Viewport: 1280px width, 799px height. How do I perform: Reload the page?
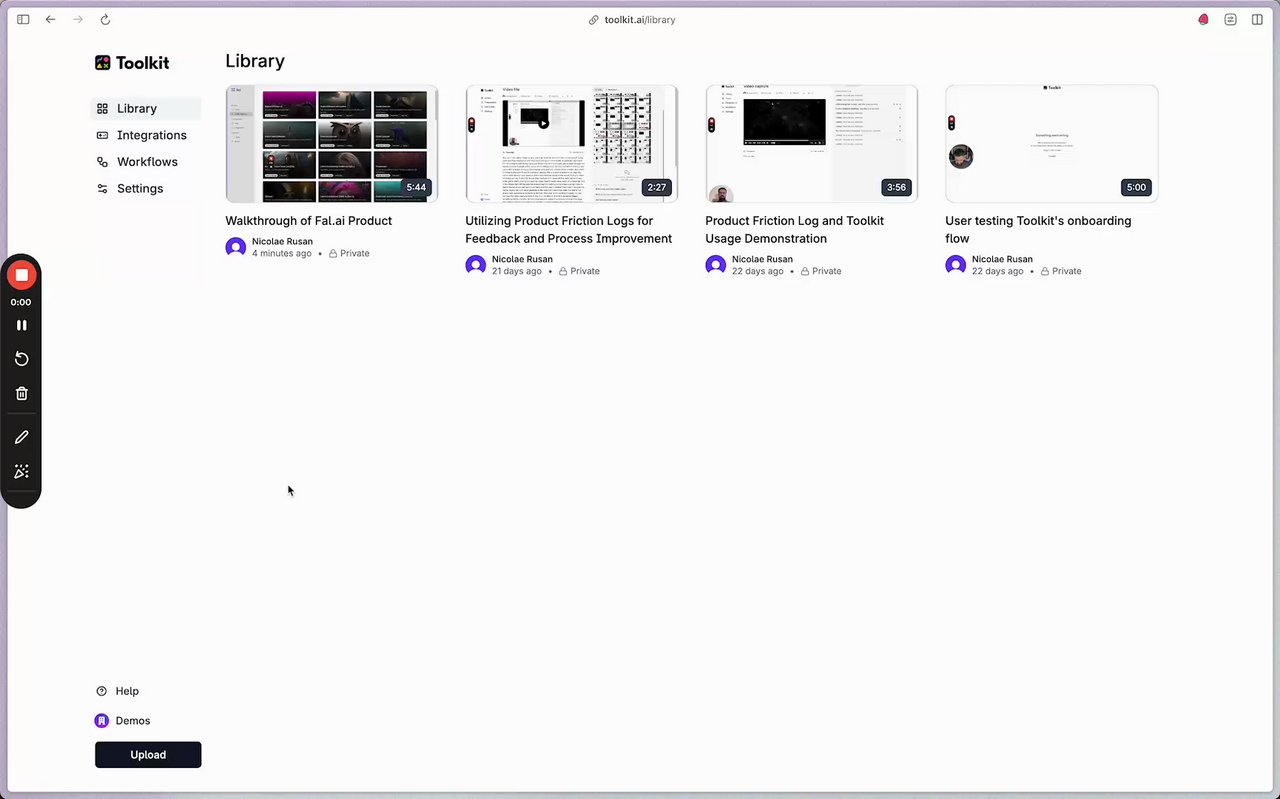click(x=105, y=19)
